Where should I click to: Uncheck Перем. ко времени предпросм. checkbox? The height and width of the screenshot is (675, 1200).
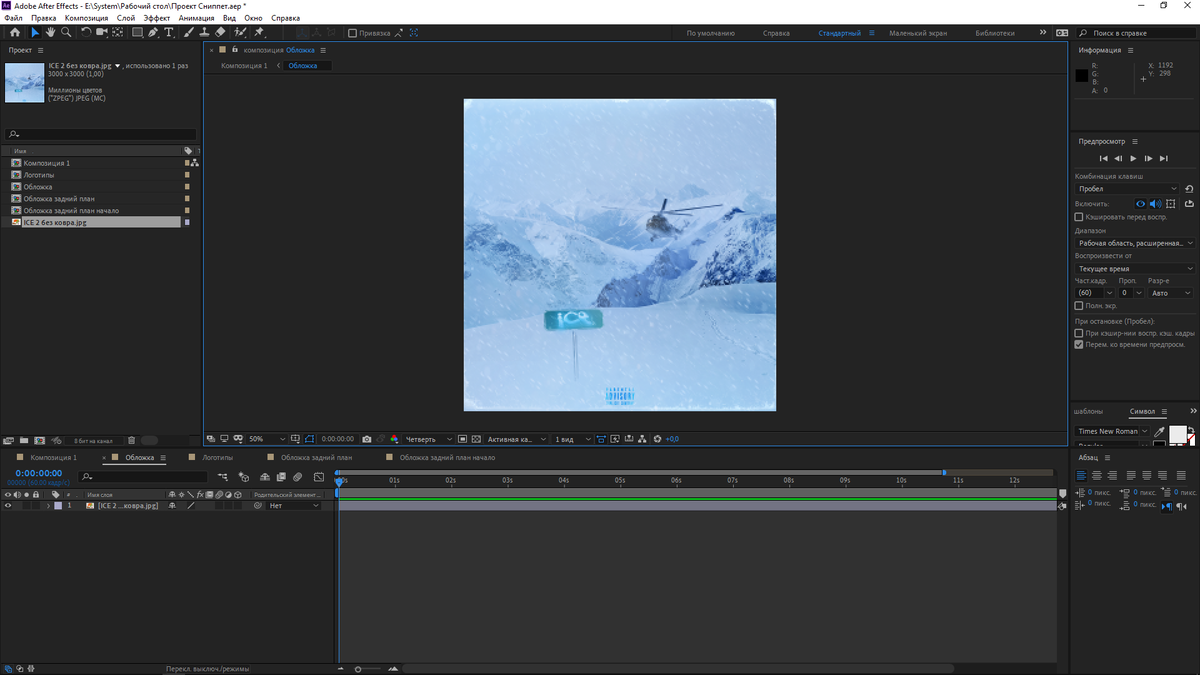pyautogui.click(x=1078, y=344)
